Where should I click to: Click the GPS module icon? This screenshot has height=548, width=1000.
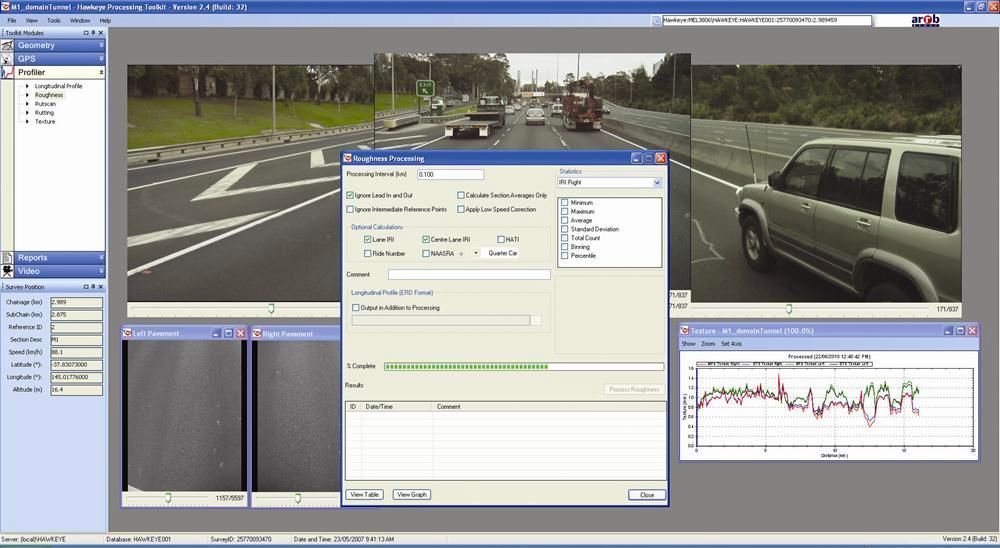7,59
